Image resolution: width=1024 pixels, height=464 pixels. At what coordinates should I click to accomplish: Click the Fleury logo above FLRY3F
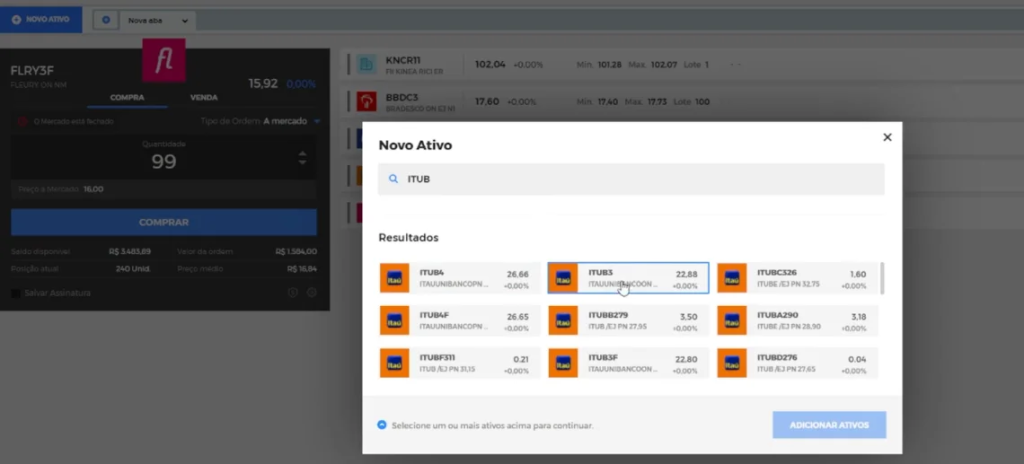pos(163,62)
